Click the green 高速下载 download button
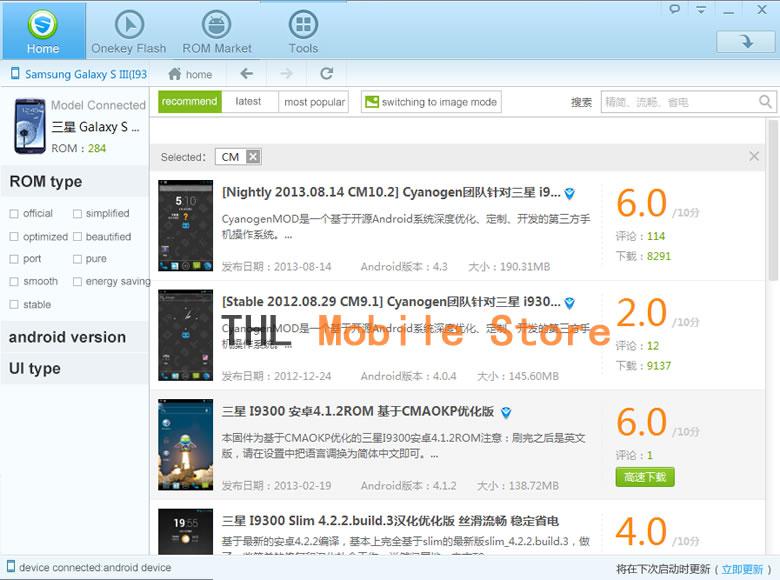 (x=645, y=477)
